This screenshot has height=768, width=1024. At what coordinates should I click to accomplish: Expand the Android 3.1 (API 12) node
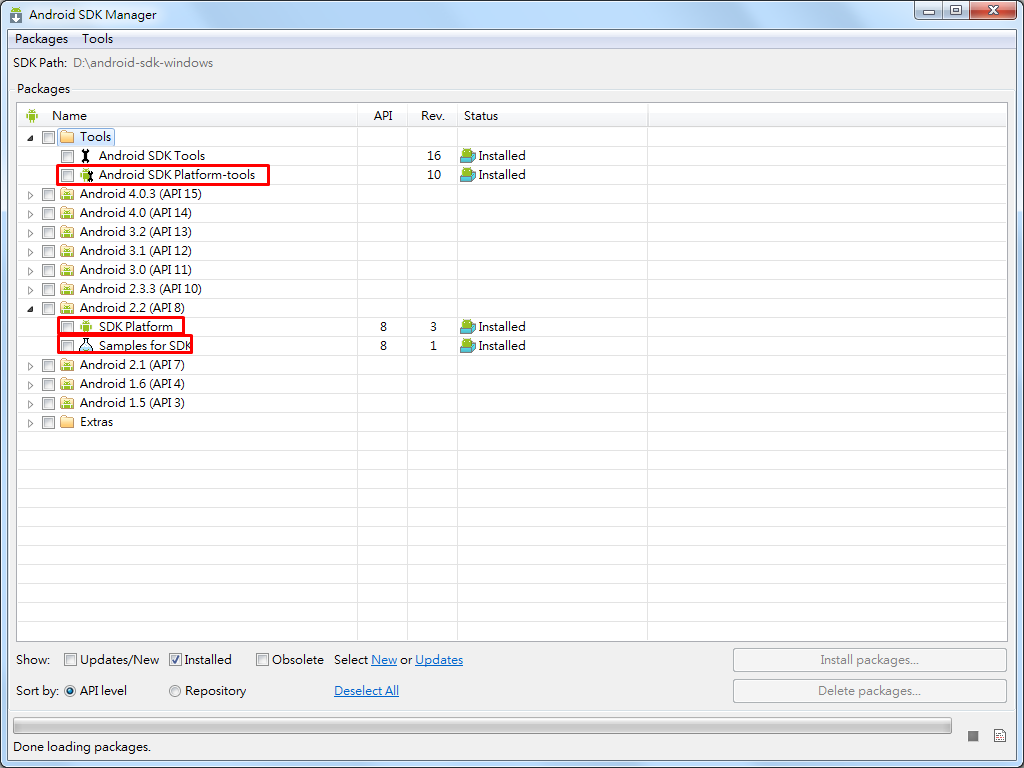point(30,251)
